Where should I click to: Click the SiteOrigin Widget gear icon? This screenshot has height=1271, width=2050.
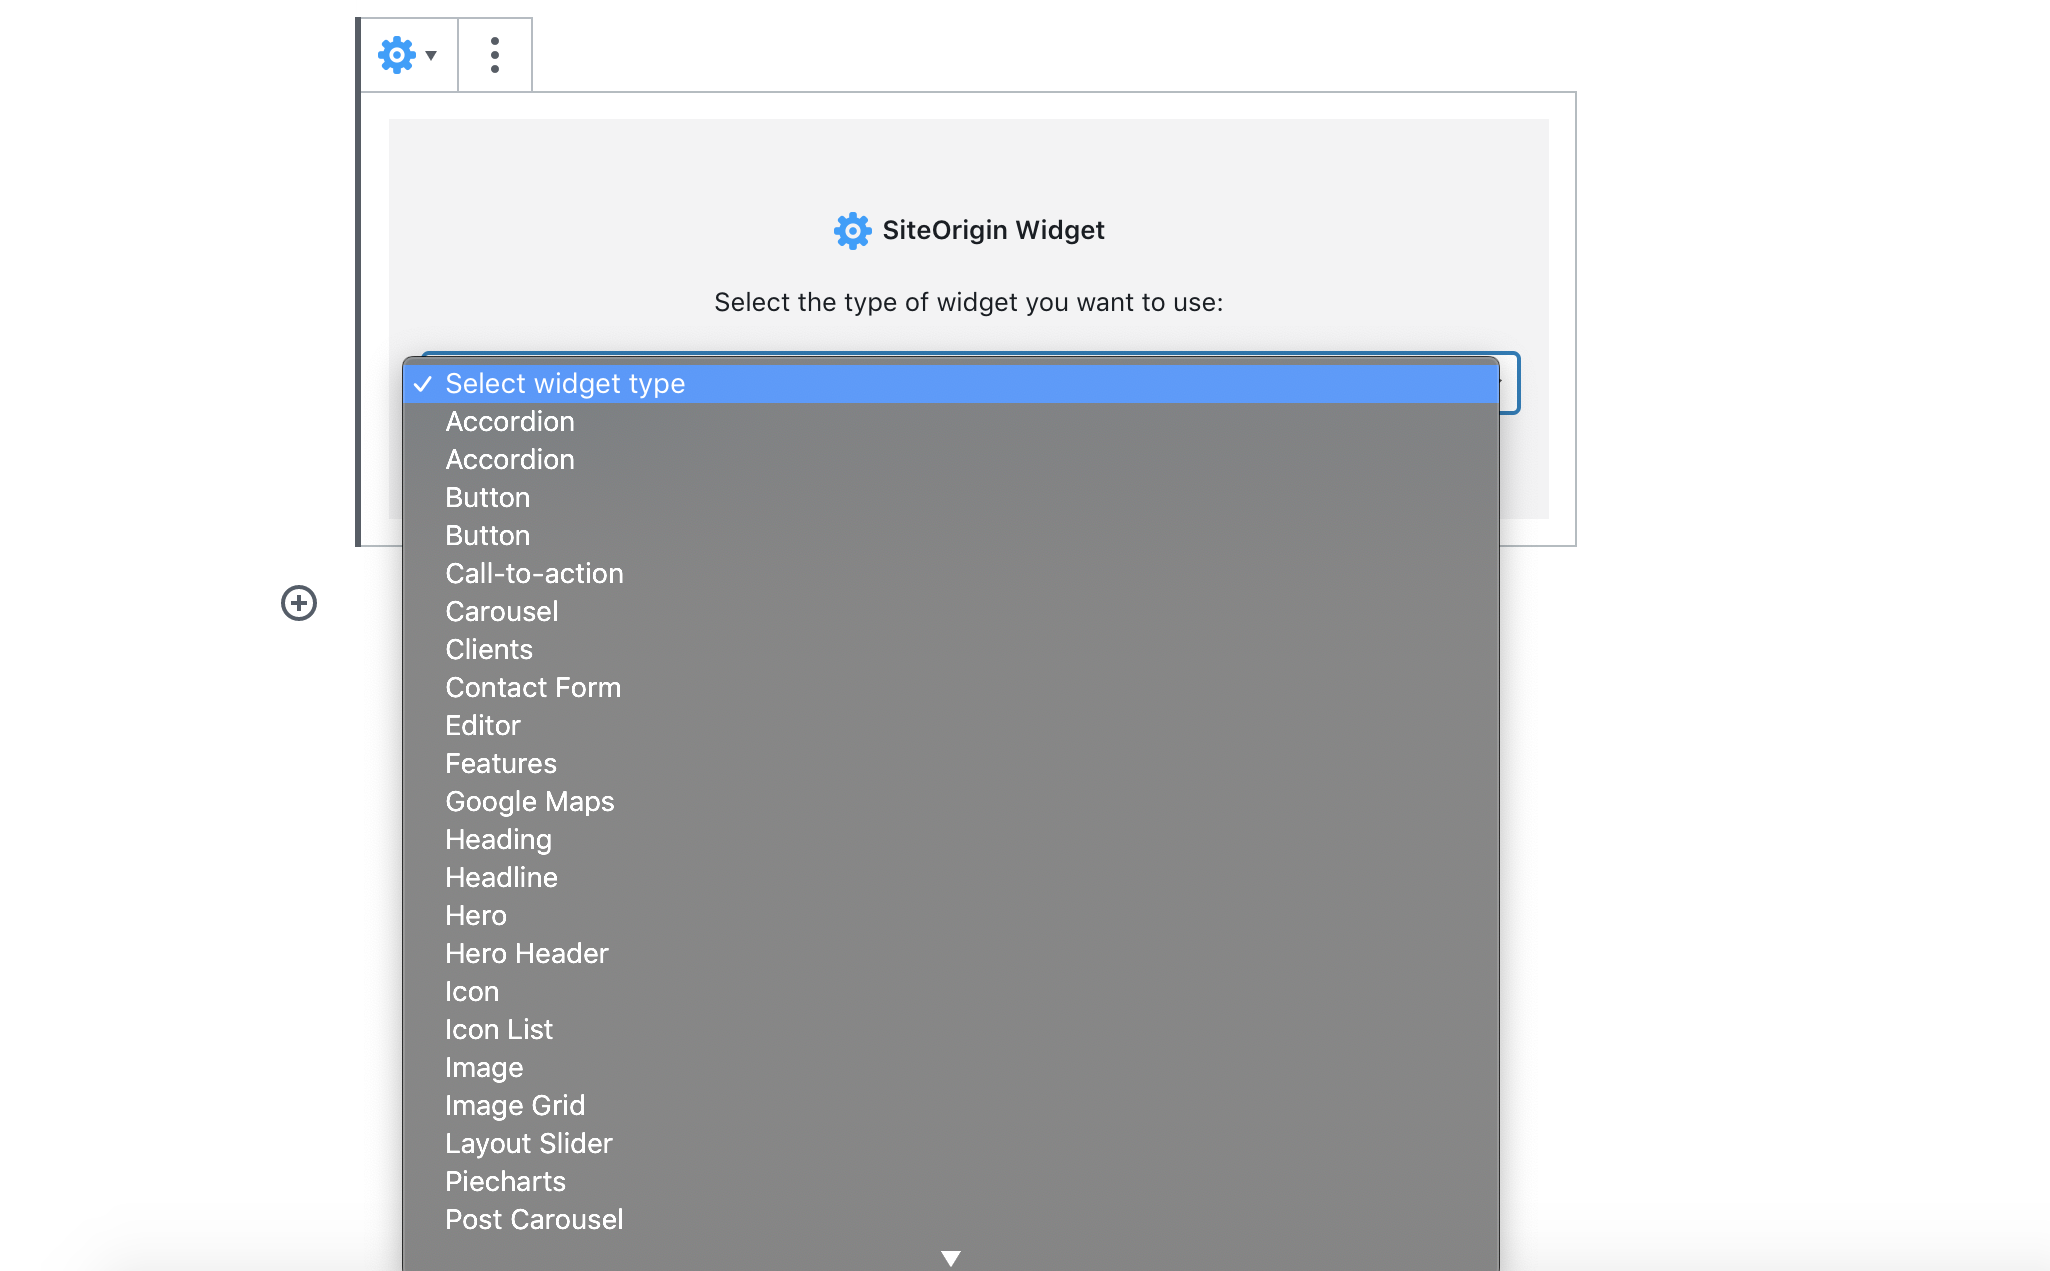(851, 230)
